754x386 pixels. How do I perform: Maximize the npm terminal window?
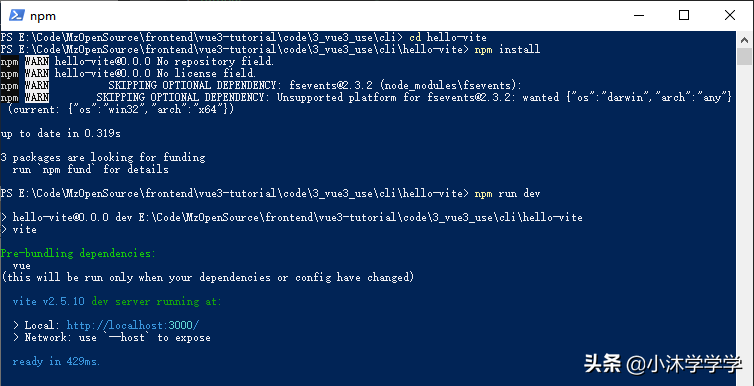(x=684, y=15)
